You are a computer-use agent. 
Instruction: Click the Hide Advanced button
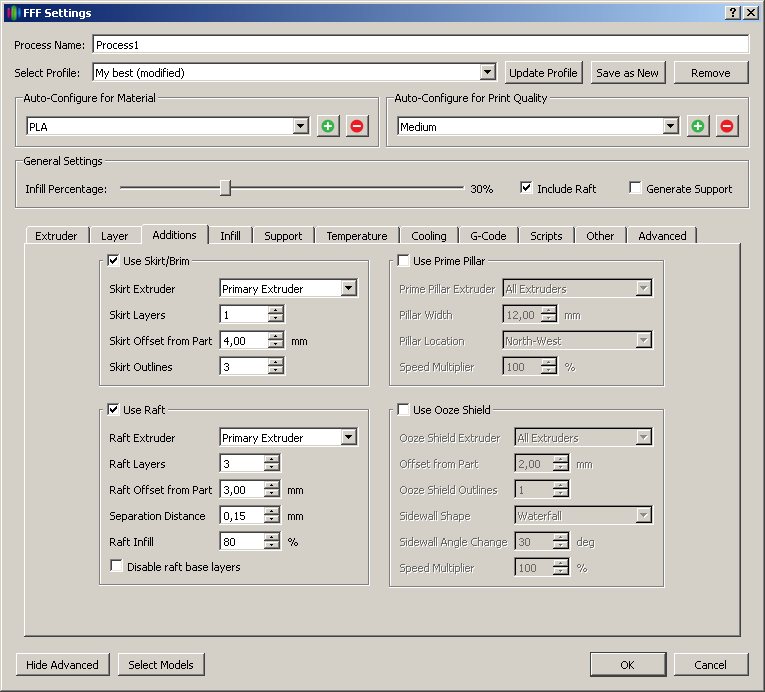pos(62,665)
